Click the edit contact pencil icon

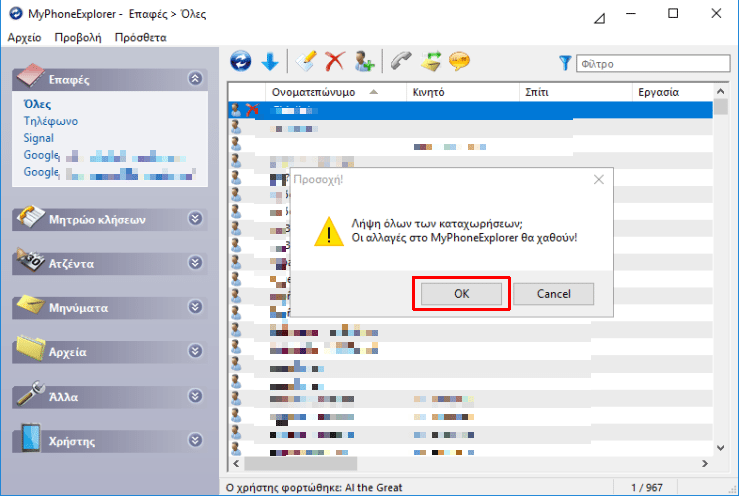pyautogui.click(x=306, y=61)
